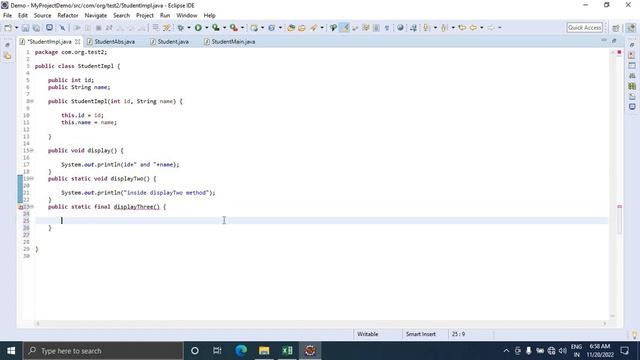Open the Window menu
This screenshot has width=640, height=360.
click(187, 16)
